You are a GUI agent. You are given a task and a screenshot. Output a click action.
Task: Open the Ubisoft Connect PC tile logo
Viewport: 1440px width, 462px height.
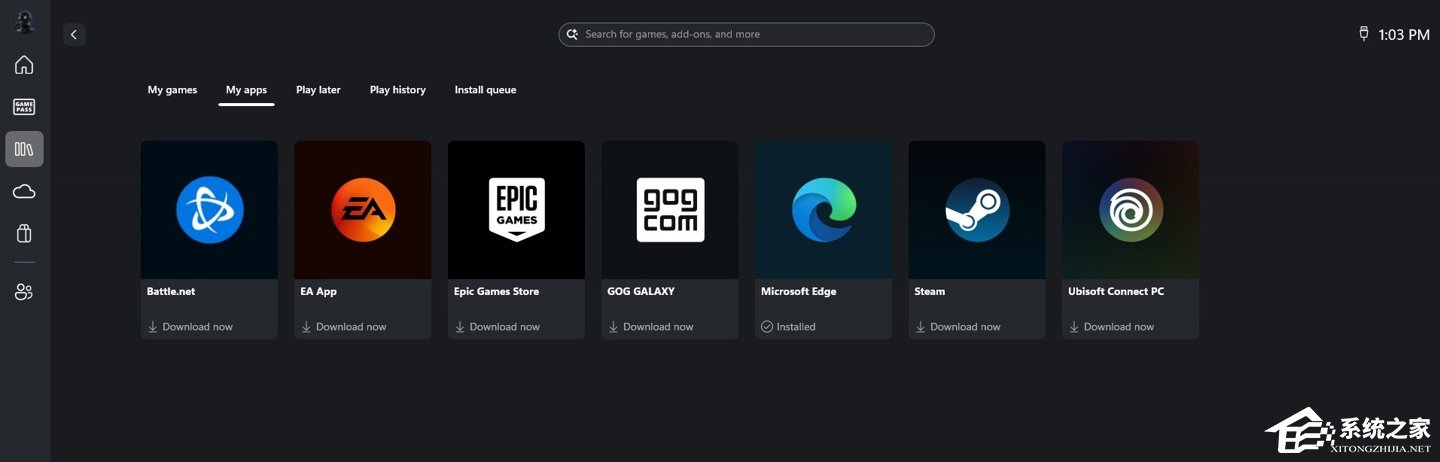point(1130,210)
